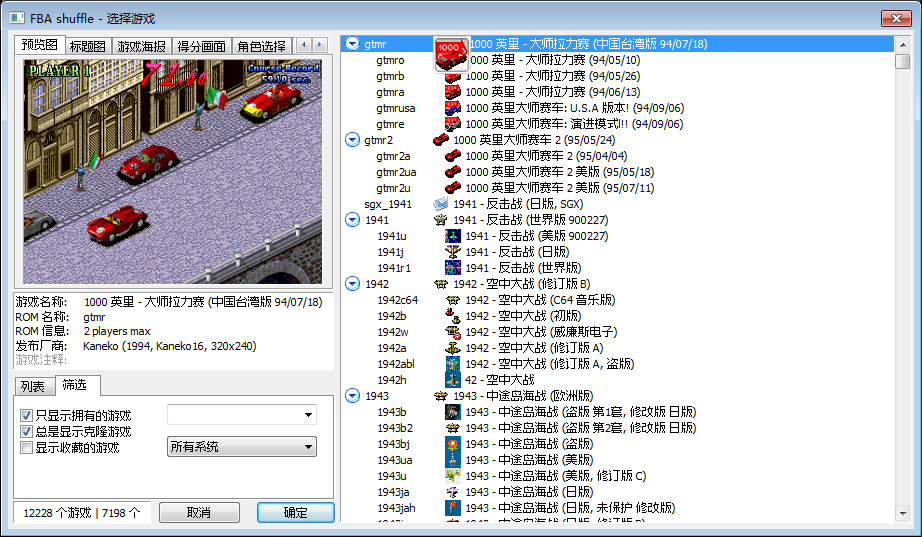Click the gtmr2 red car icon
The image size is (922, 537).
click(x=440, y=140)
